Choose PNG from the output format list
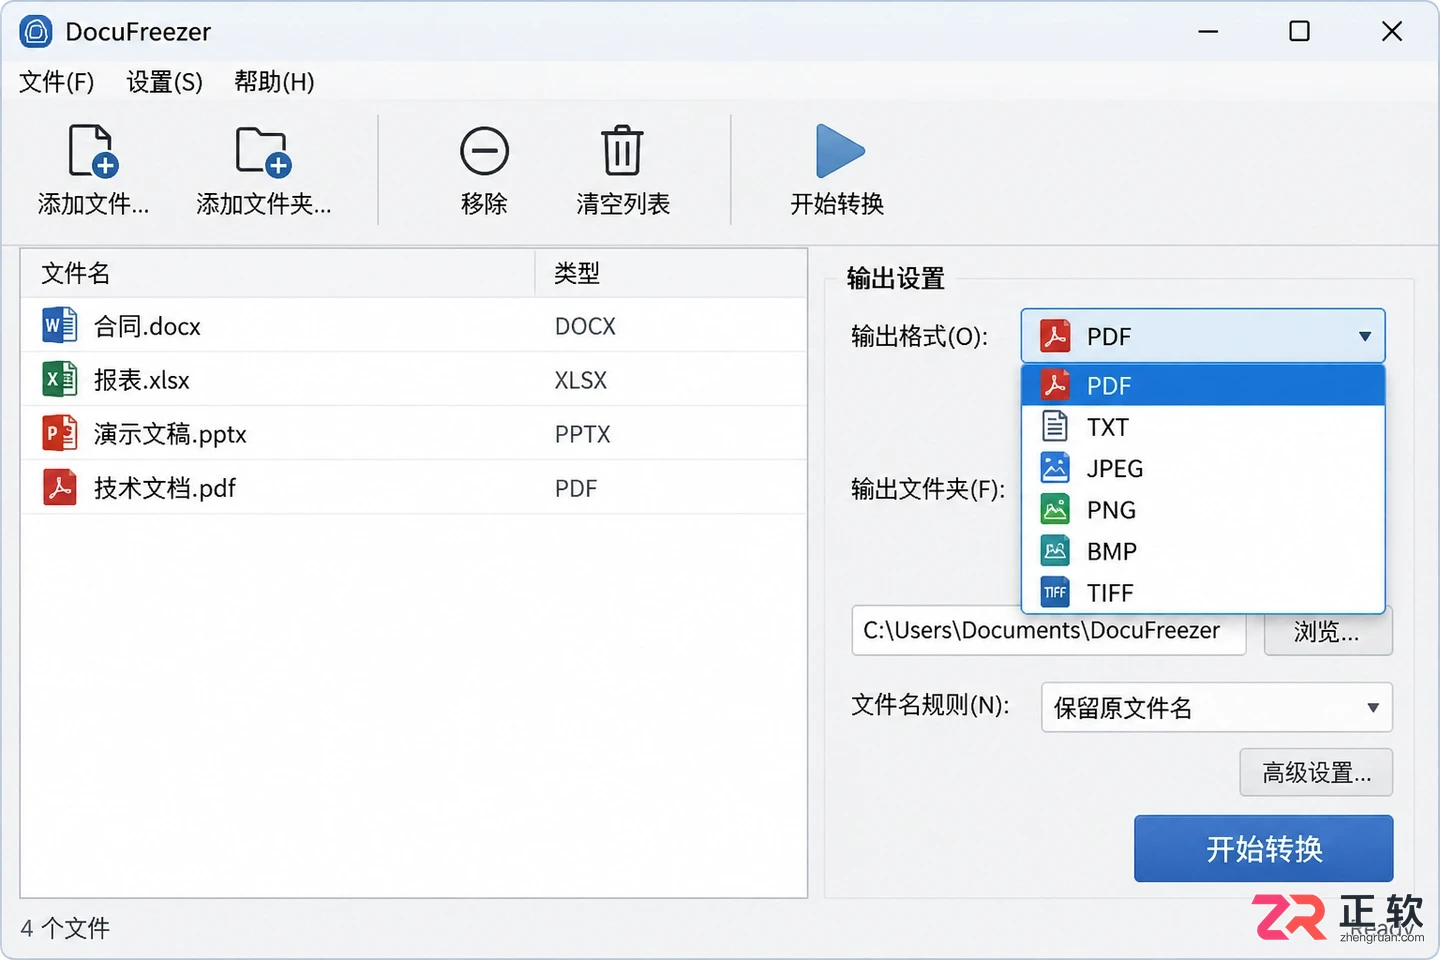The image size is (1440, 960). pyautogui.click(x=1203, y=510)
